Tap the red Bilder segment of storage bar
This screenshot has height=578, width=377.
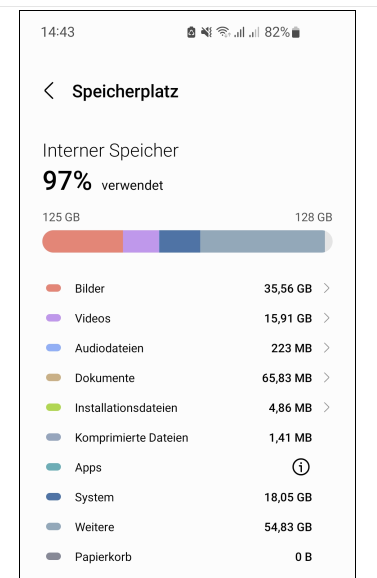click(x=83, y=241)
